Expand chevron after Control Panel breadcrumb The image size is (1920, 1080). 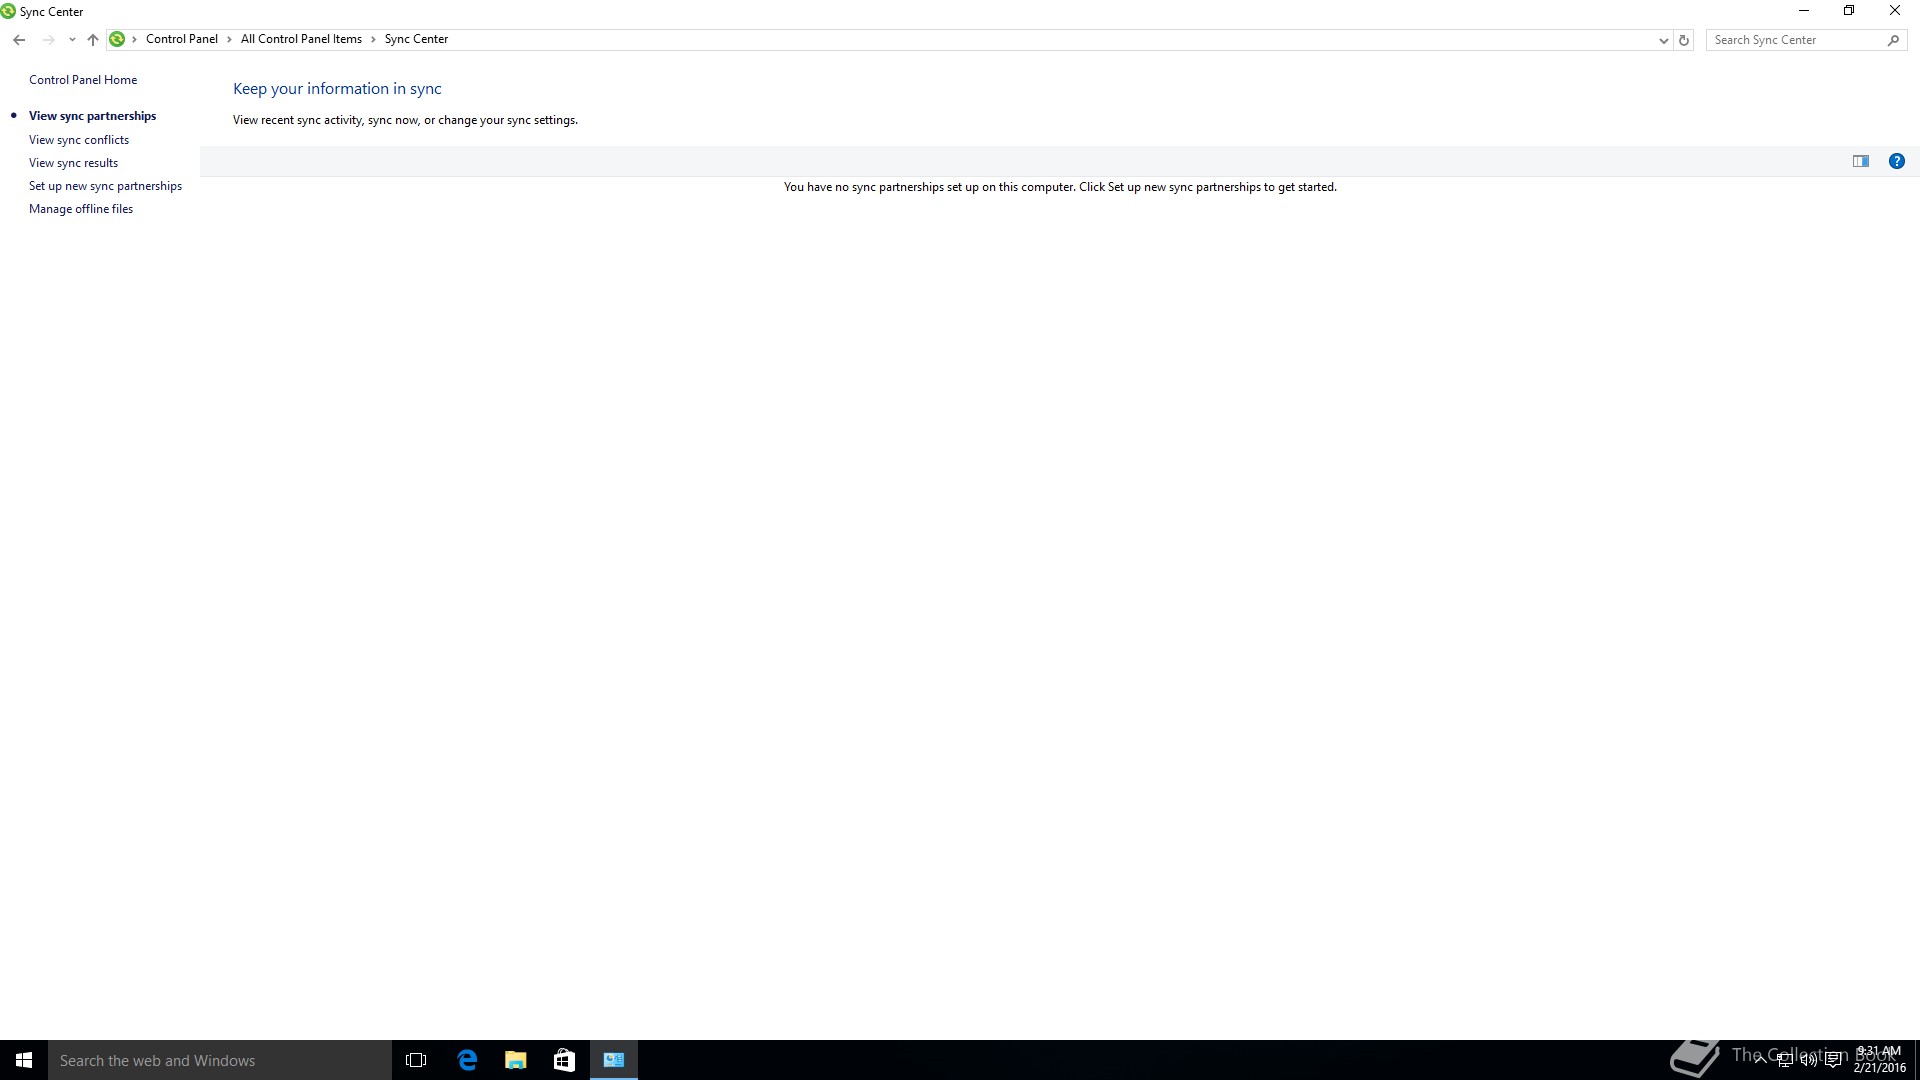[x=229, y=40]
